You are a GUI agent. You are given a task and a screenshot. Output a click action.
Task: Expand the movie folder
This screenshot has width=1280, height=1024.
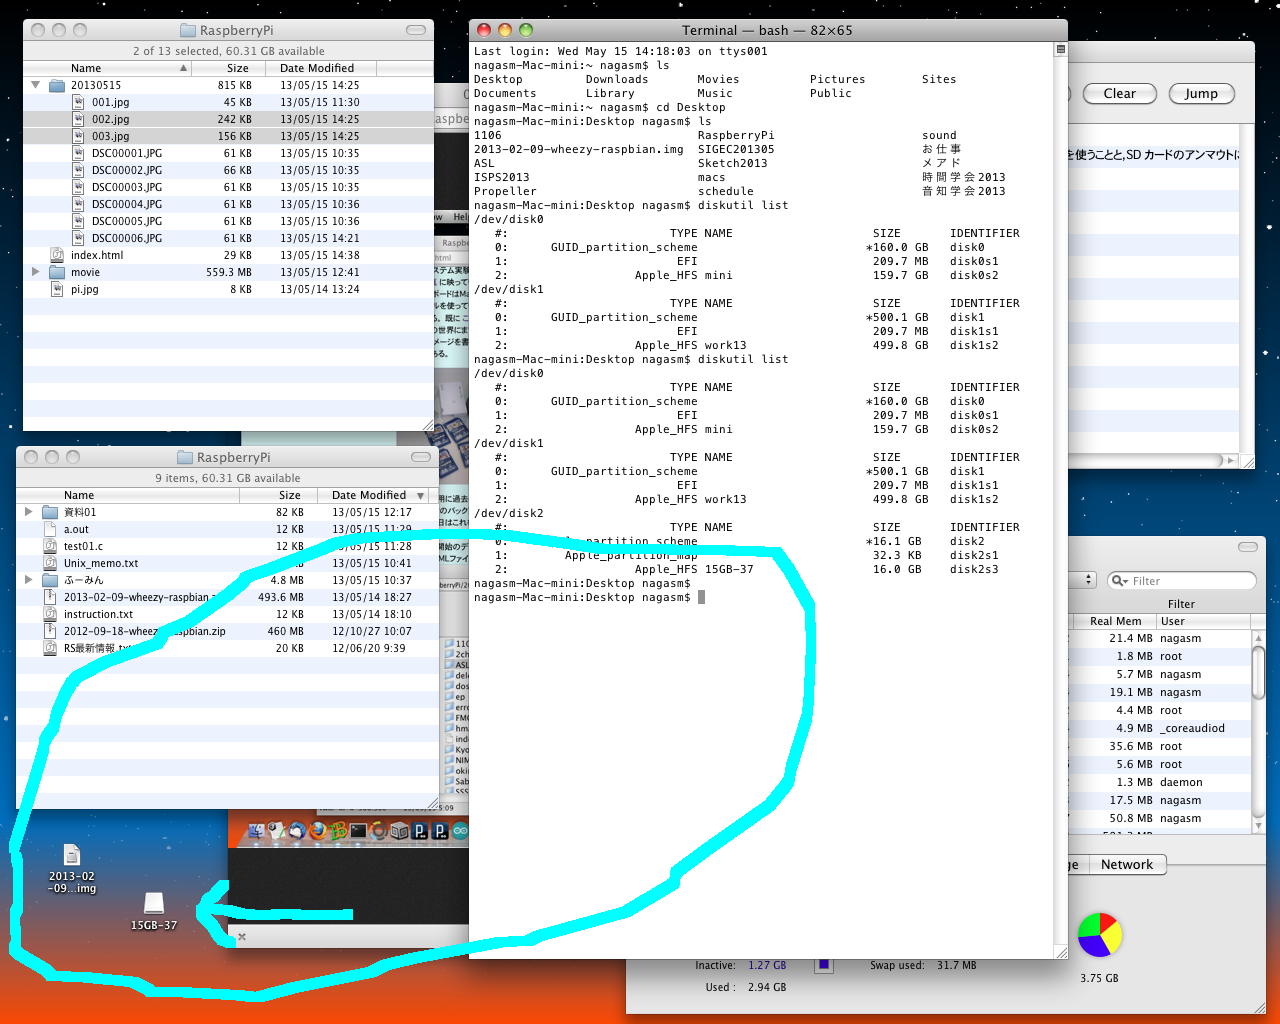[36, 272]
